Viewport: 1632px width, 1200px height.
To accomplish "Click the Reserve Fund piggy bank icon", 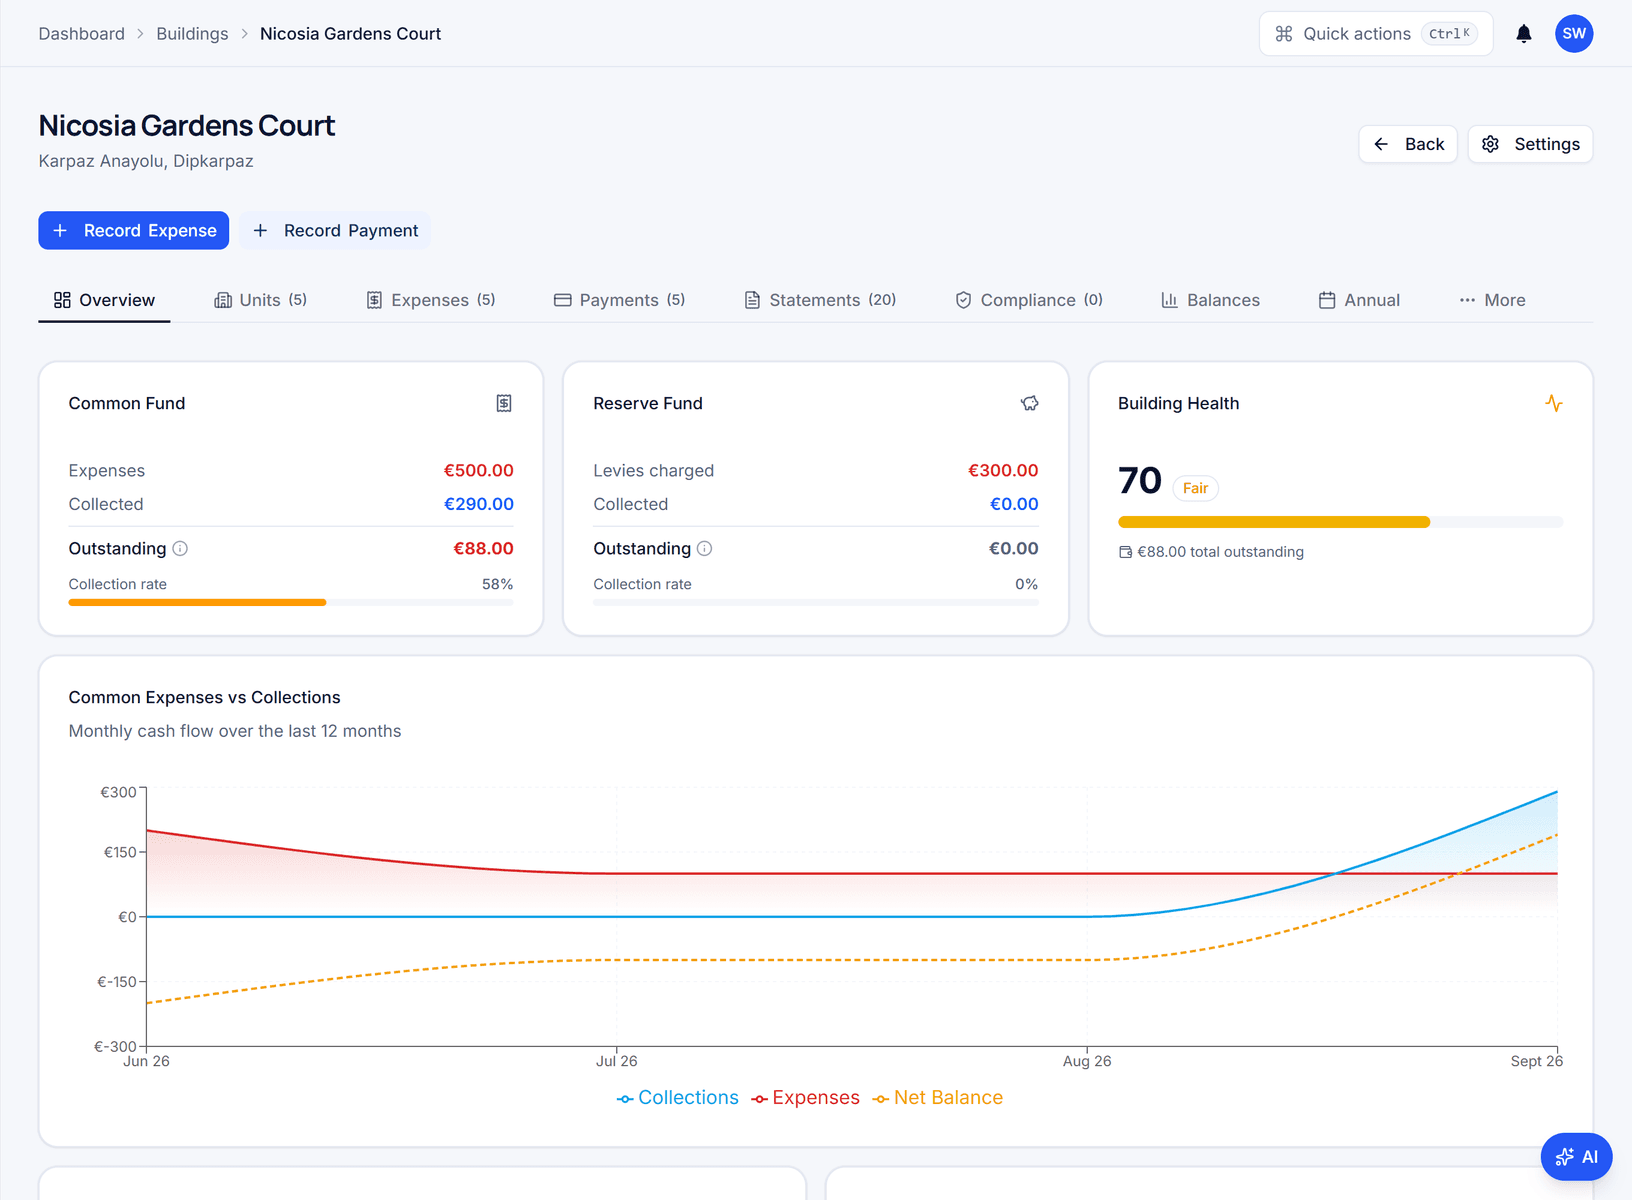I will [1029, 403].
